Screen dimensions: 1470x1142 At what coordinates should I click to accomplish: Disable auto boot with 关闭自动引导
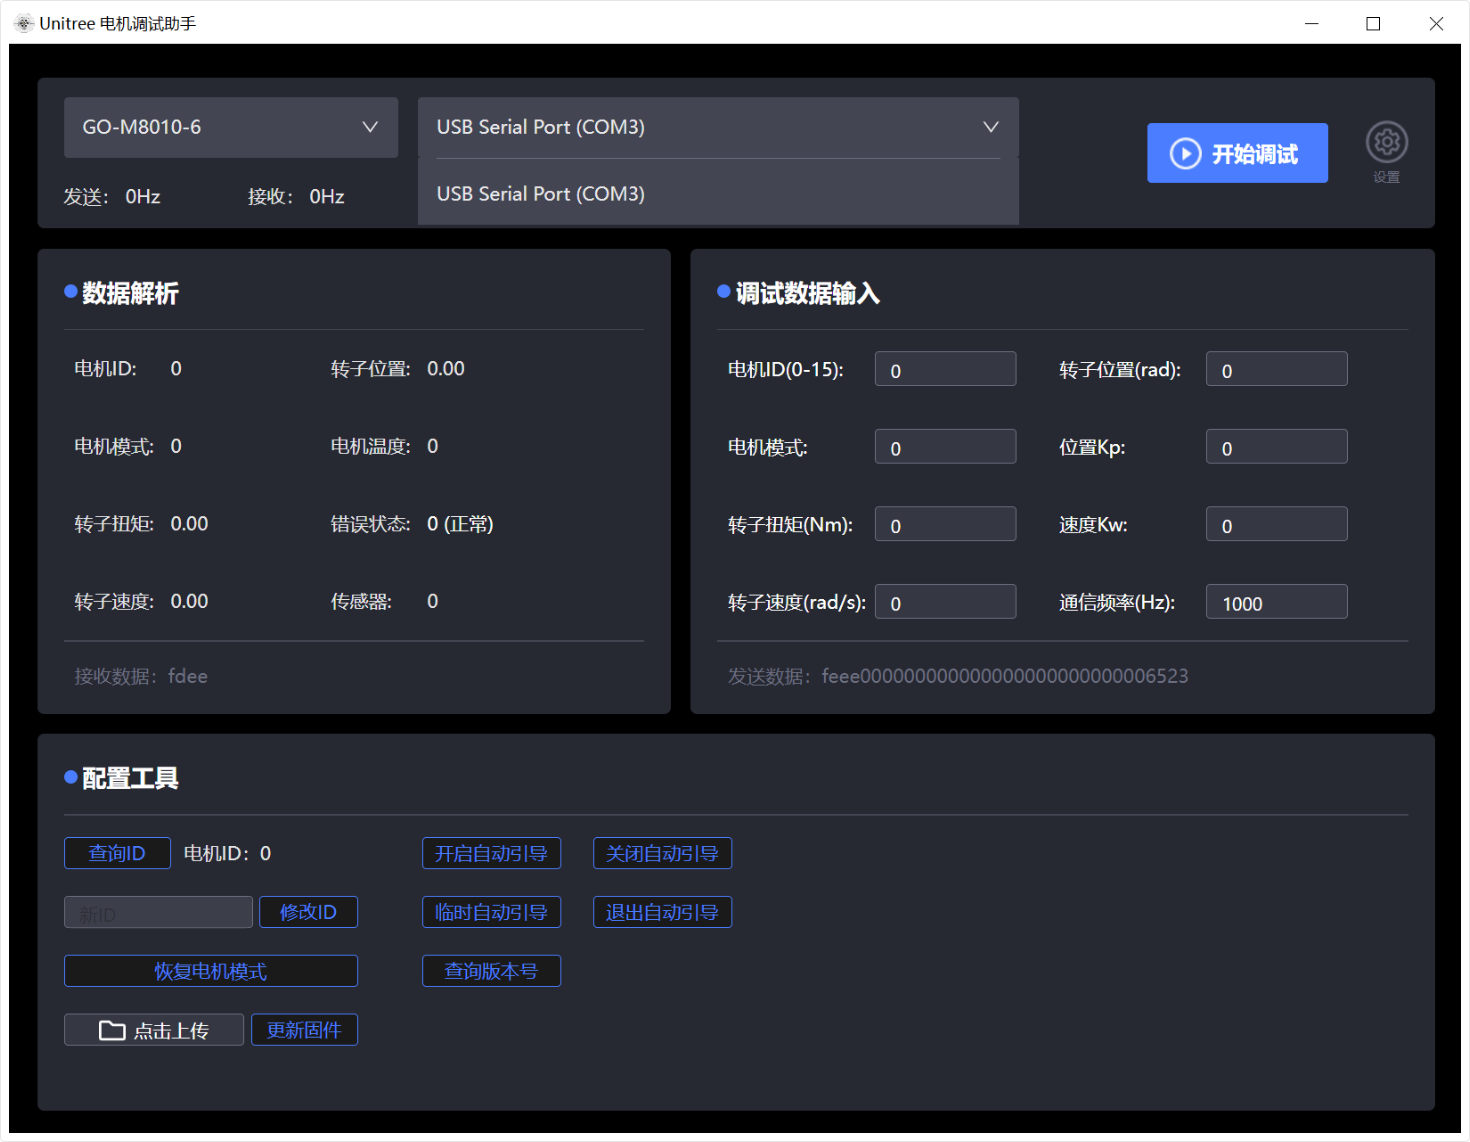coord(662,853)
